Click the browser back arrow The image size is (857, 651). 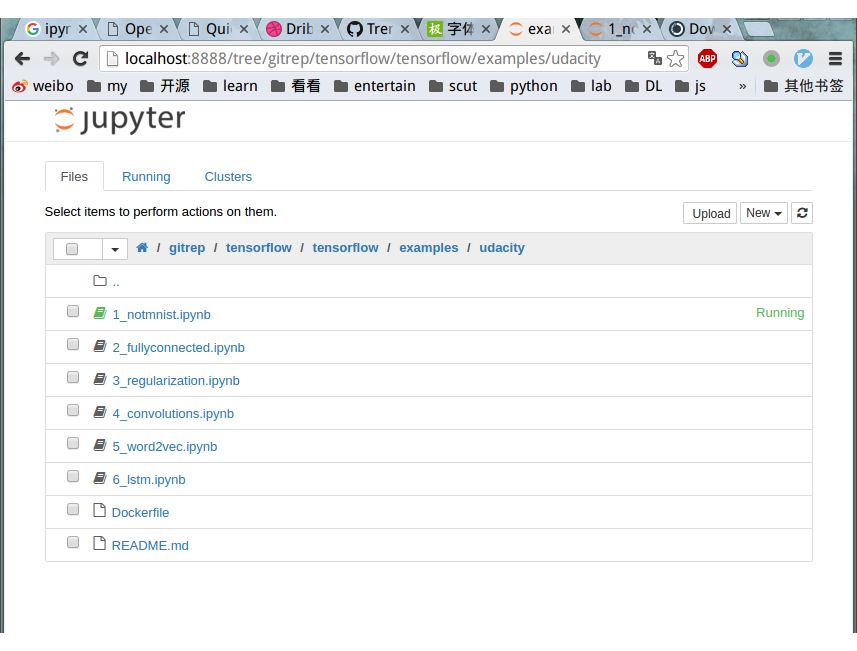[22, 58]
